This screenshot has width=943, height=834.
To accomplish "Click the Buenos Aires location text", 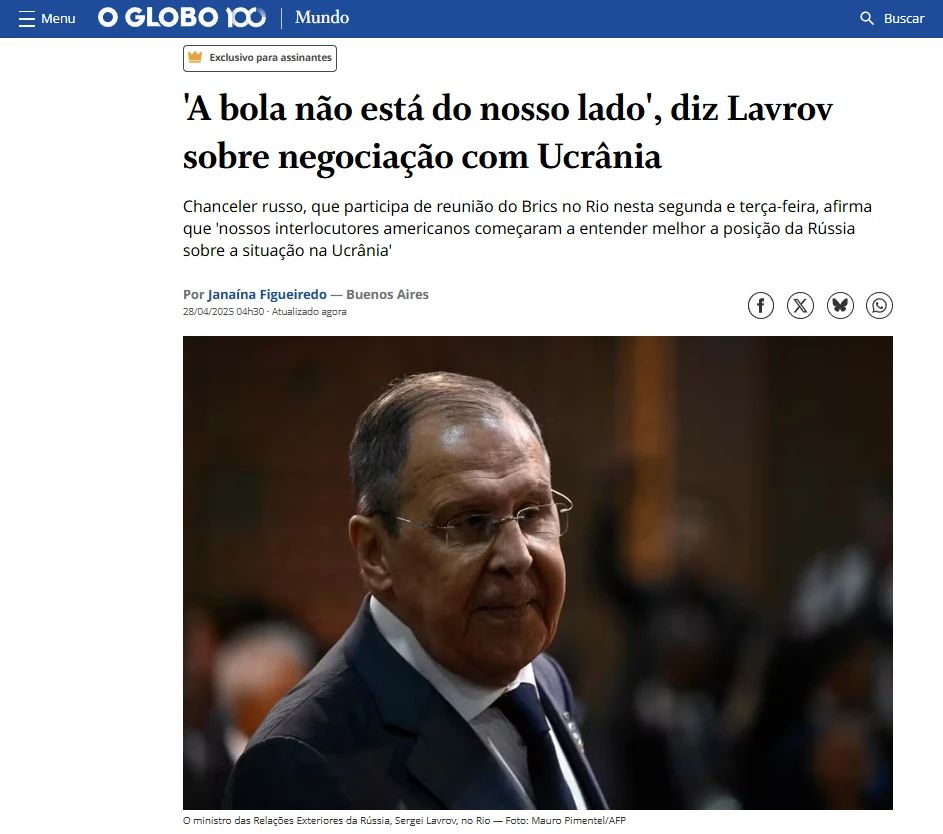I will (x=387, y=294).
